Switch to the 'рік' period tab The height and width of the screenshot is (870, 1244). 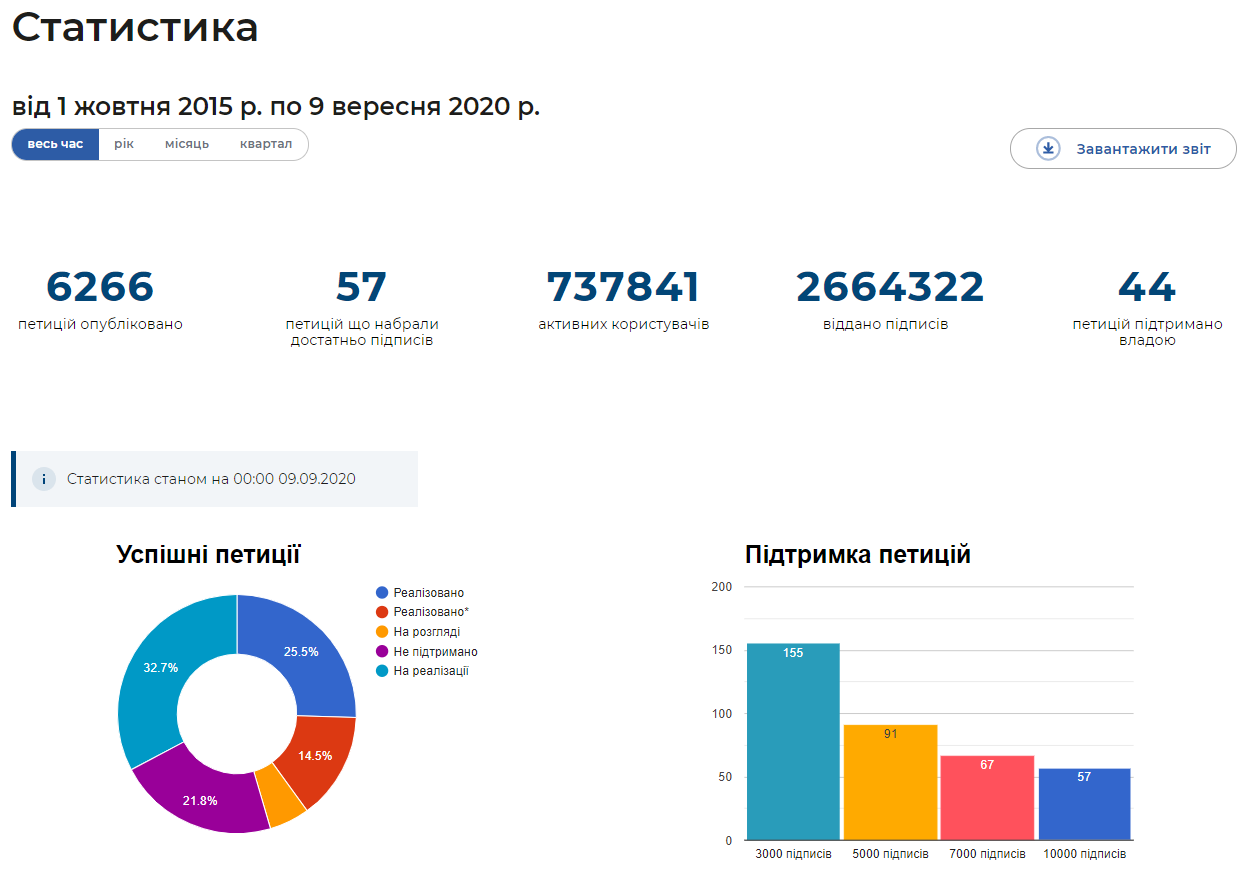(x=124, y=144)
